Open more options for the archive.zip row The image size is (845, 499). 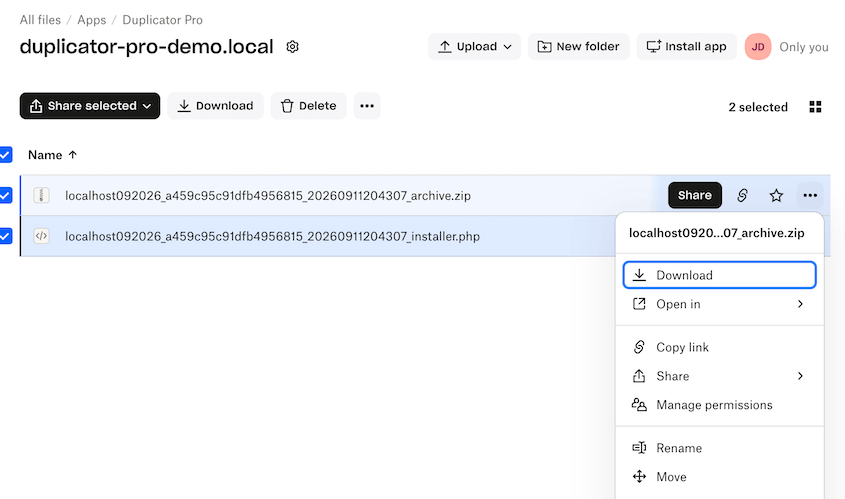(810, 195)
